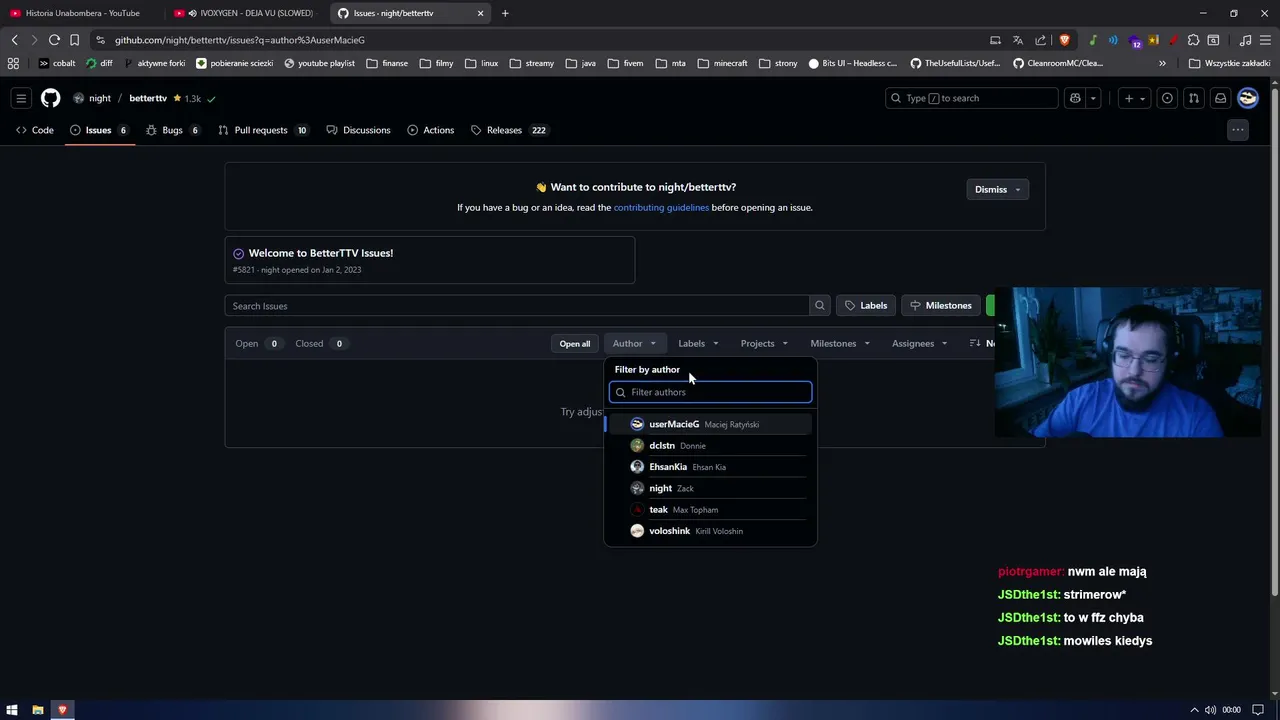
Task: Open the Bugs tab
Action: click(x=172, y=130)
